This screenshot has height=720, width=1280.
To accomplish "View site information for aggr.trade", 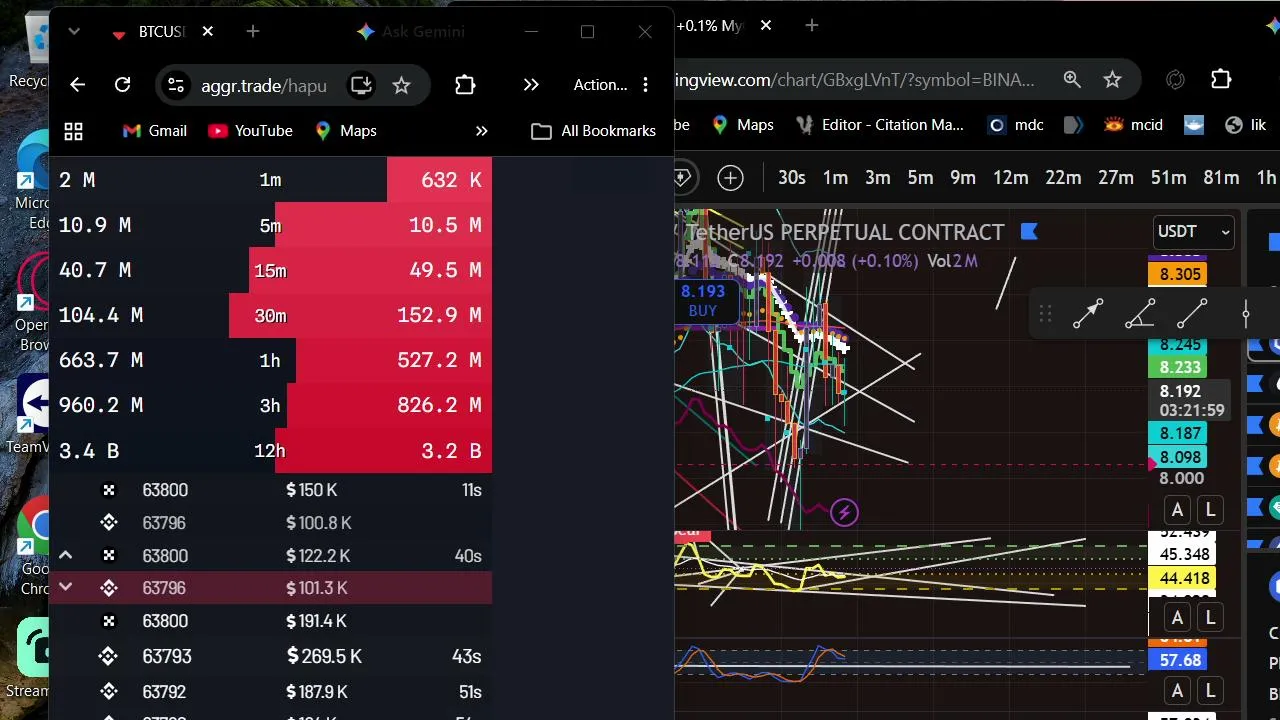I will [x=176, y=85].
